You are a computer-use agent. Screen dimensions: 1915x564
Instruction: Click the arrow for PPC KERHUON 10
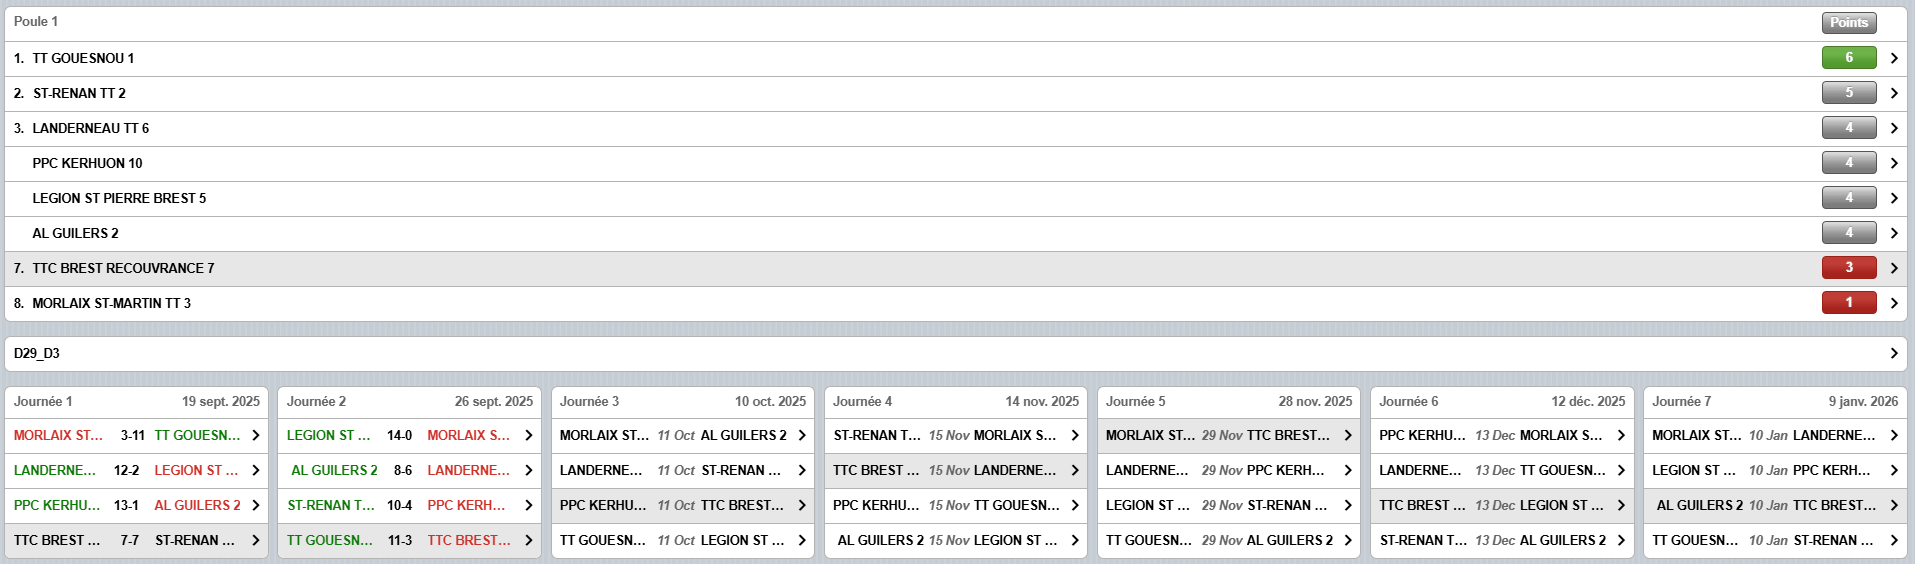[x=1893, y=163]
